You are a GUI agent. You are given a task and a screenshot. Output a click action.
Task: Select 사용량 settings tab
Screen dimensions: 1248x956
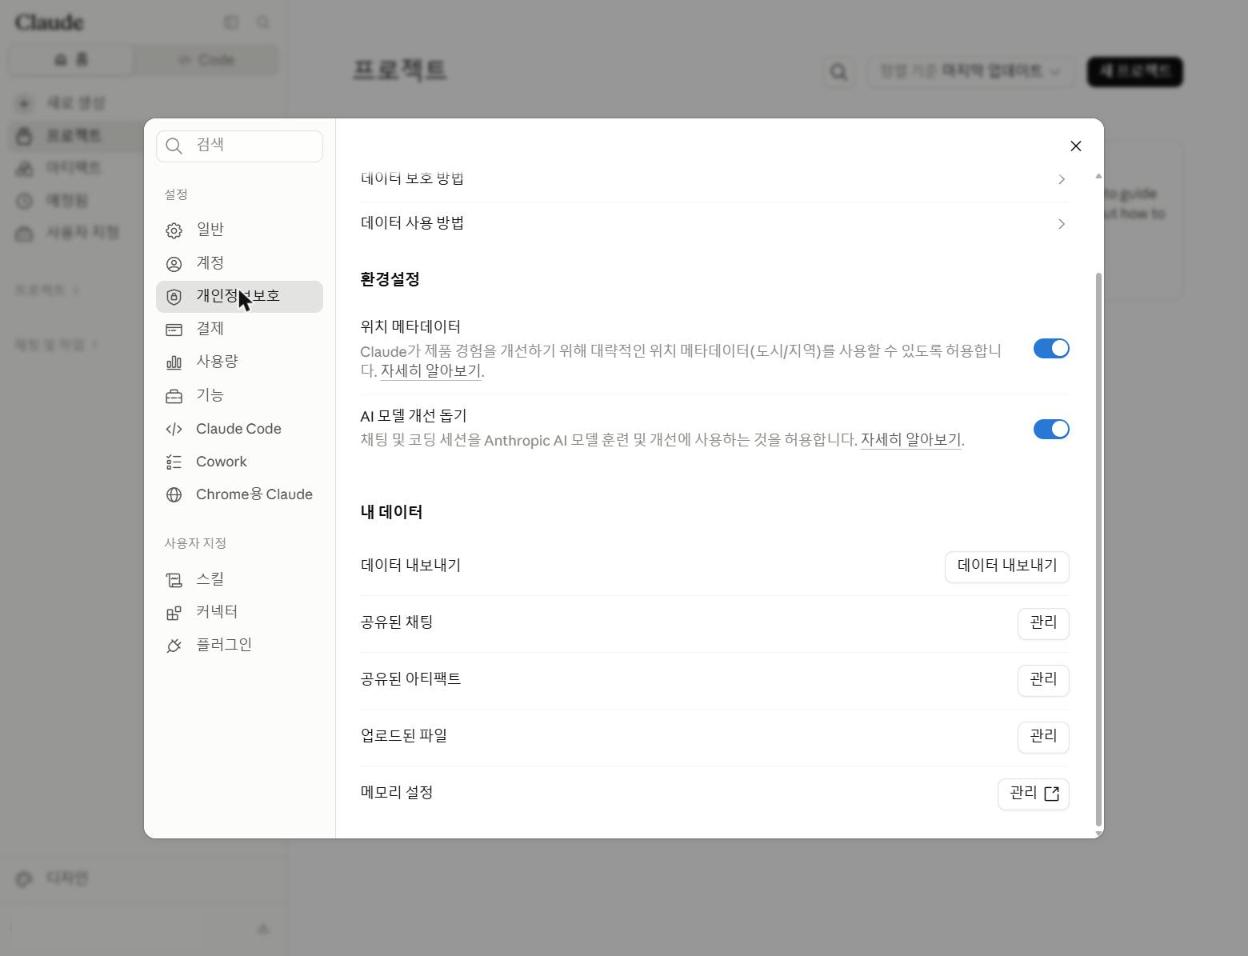click(x=239, y=362)
